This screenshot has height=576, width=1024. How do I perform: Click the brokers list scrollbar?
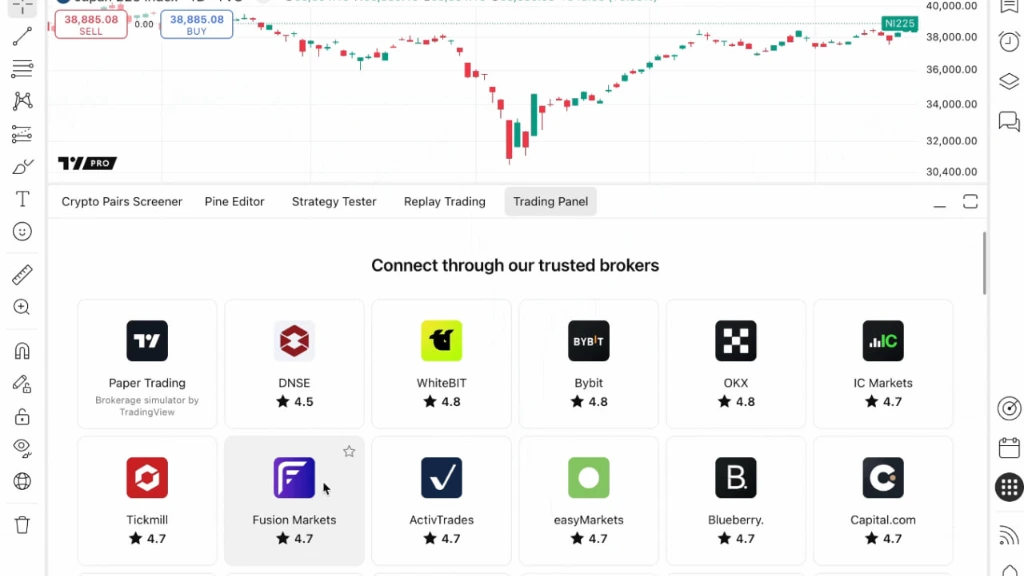click(984, 263)
